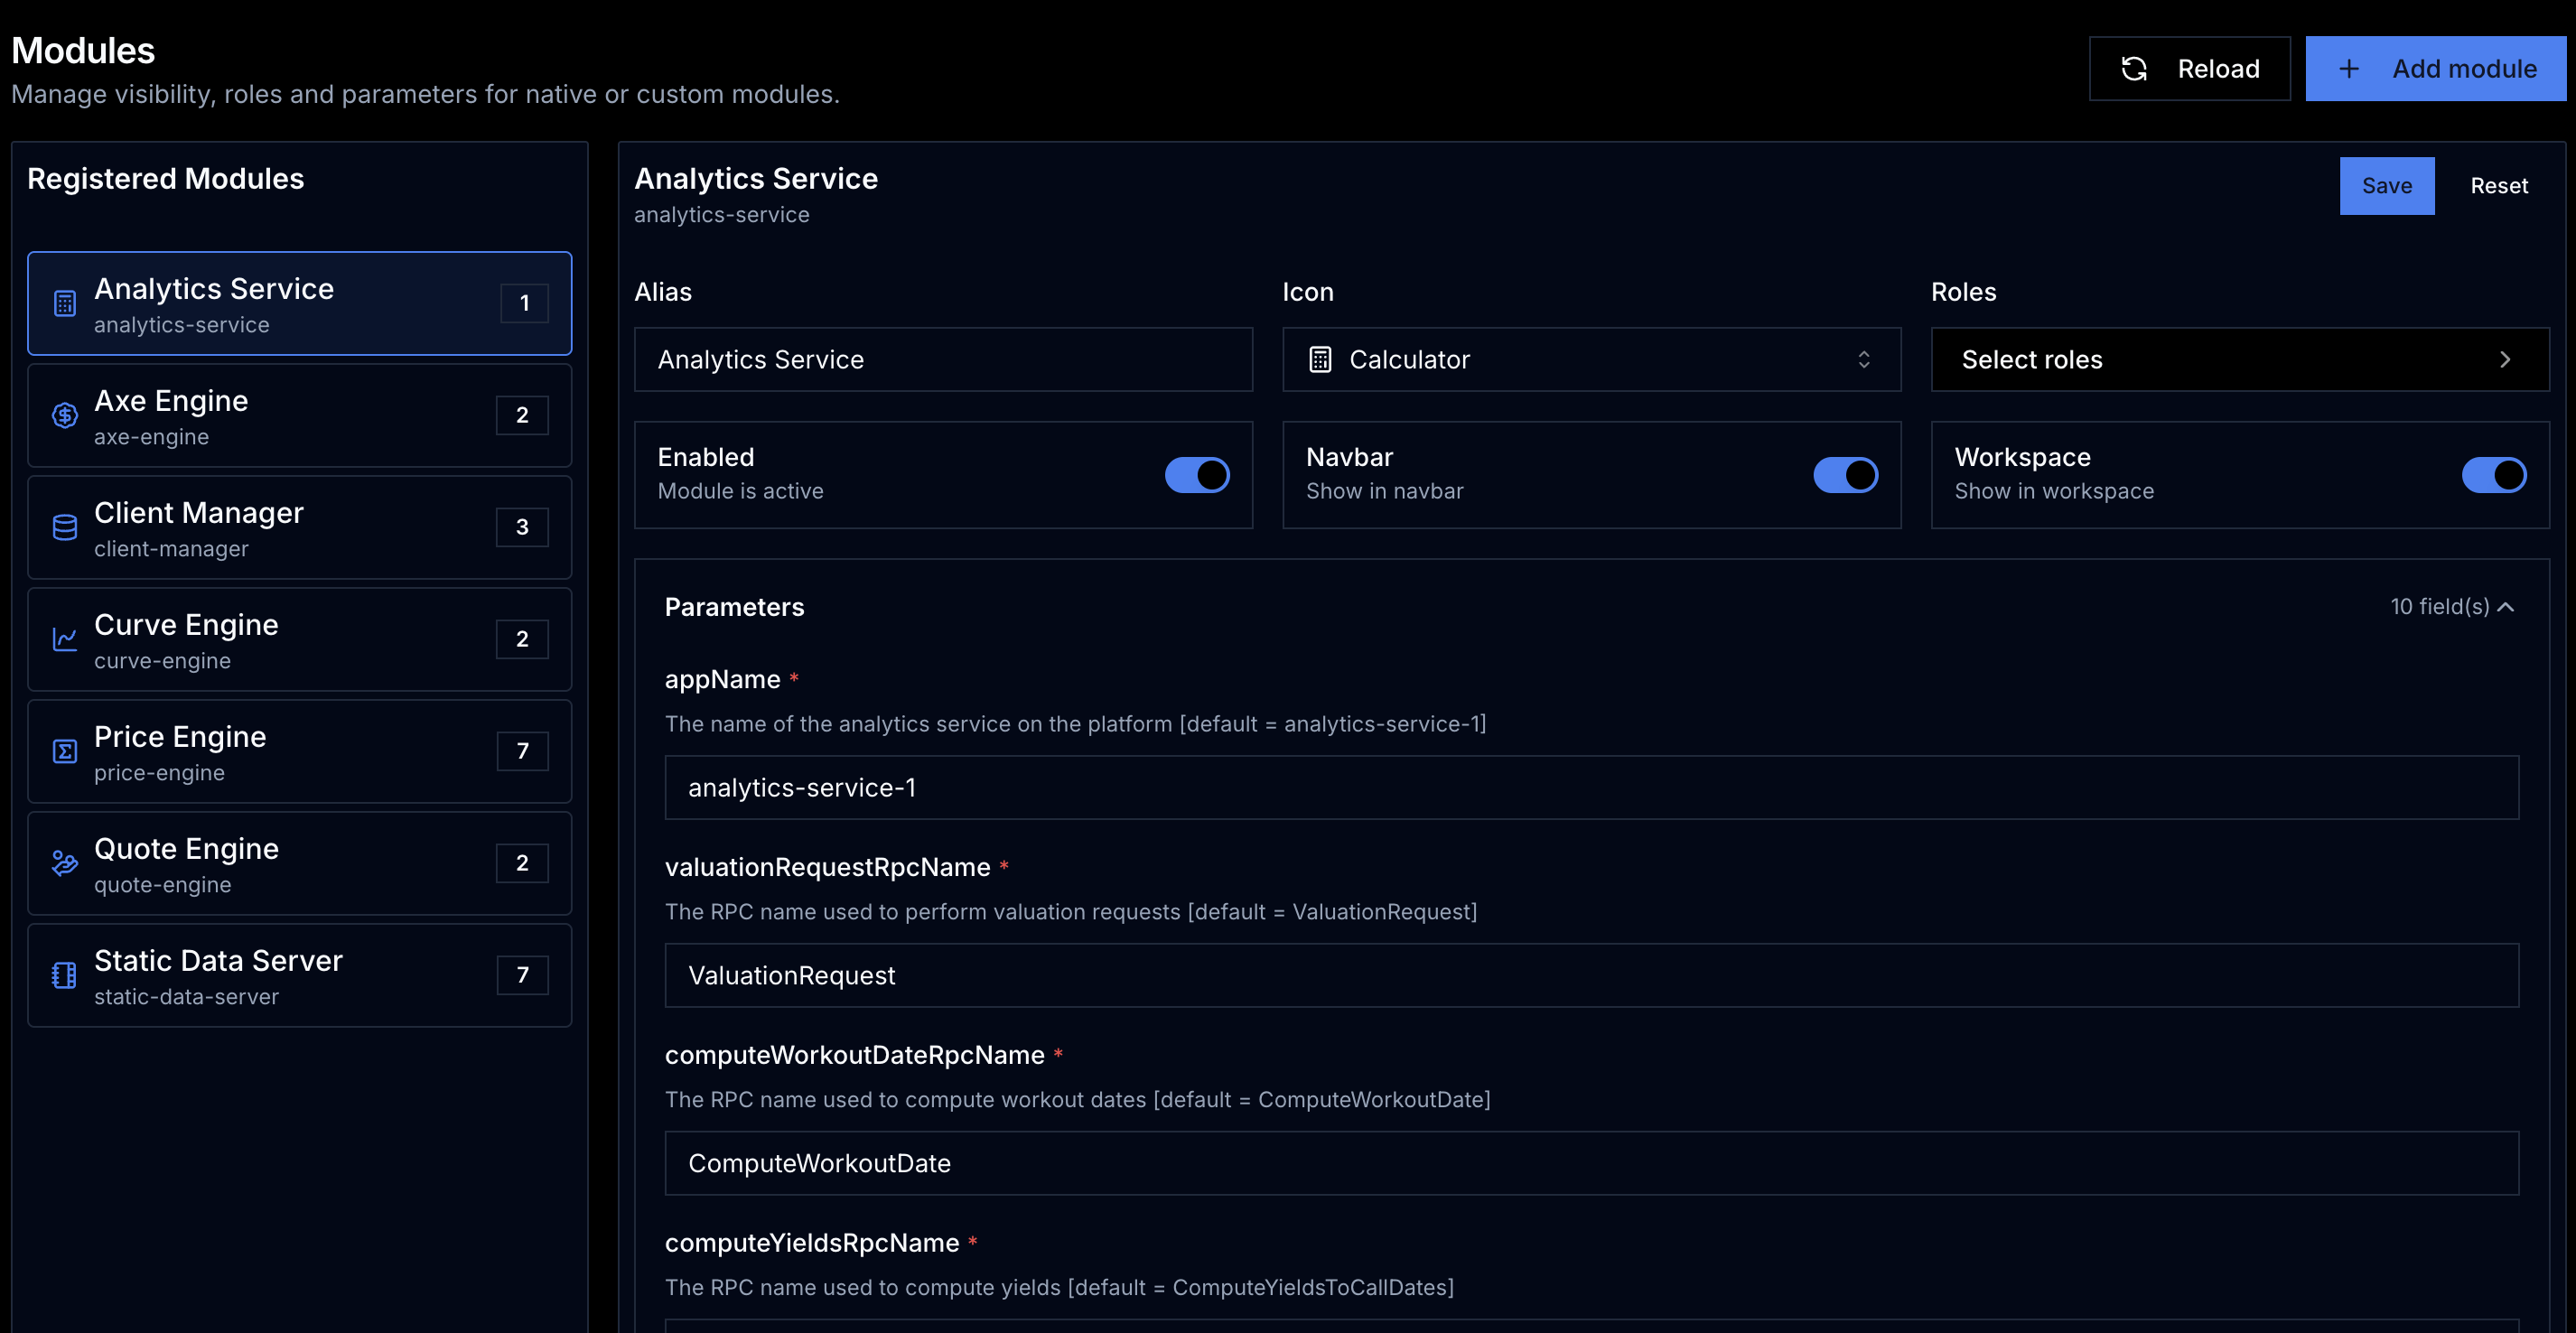Select the Static Data Server module
The width and height of the screenshot is (2576, 1333).
(300, 976)
